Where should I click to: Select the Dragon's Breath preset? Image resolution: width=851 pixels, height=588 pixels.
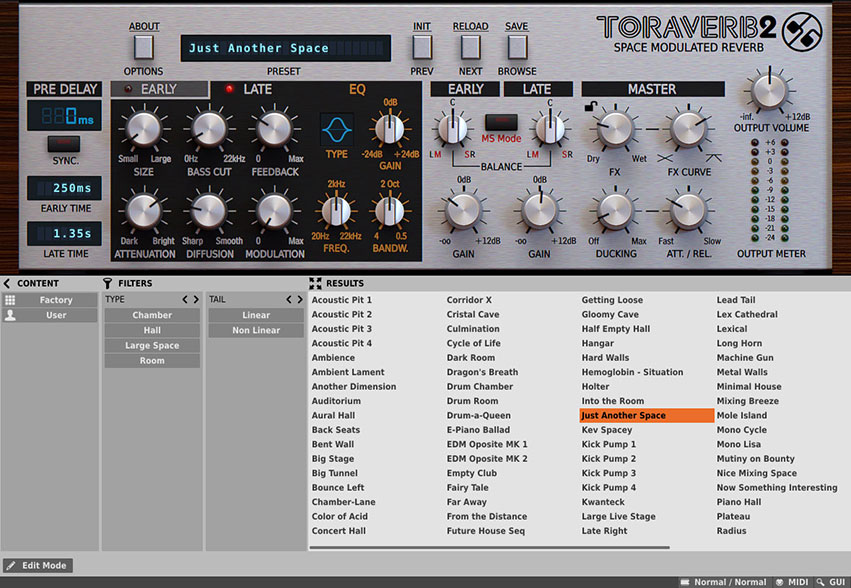click(482, 372)
